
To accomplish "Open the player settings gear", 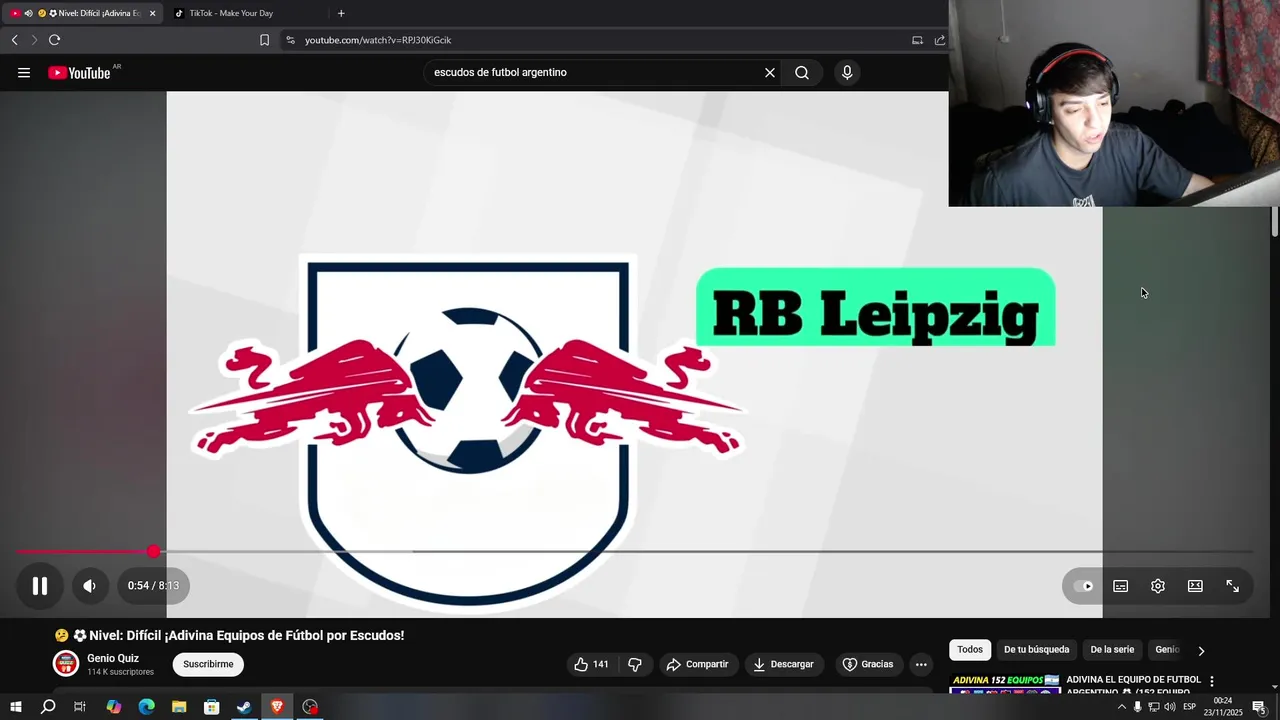I will tap(1158, 586).
